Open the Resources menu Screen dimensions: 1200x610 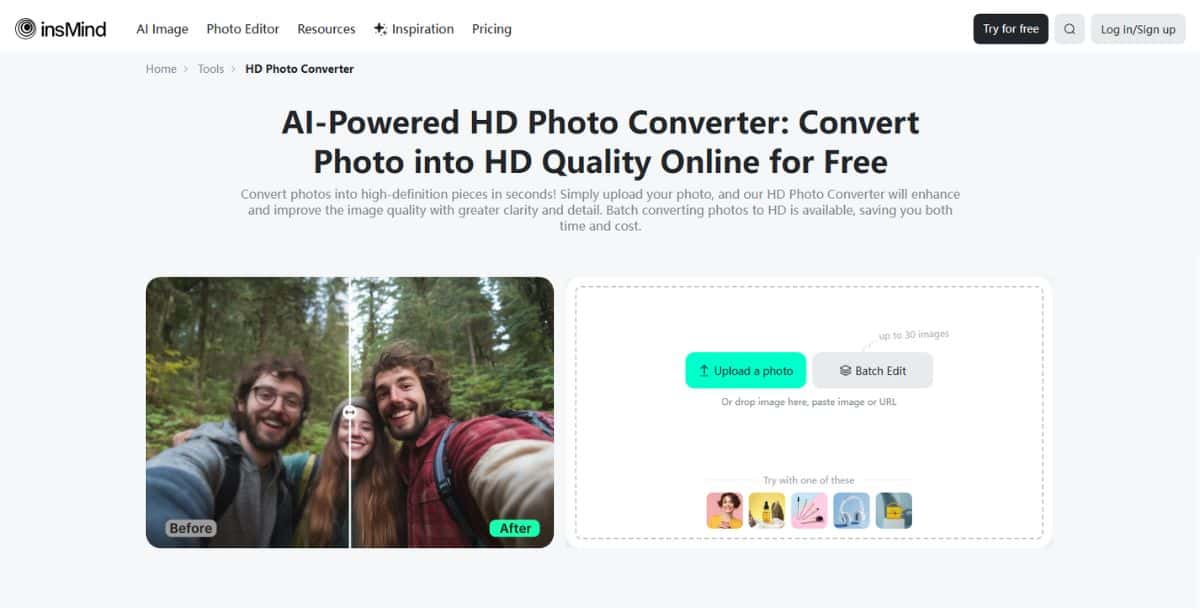click(326, 29)
